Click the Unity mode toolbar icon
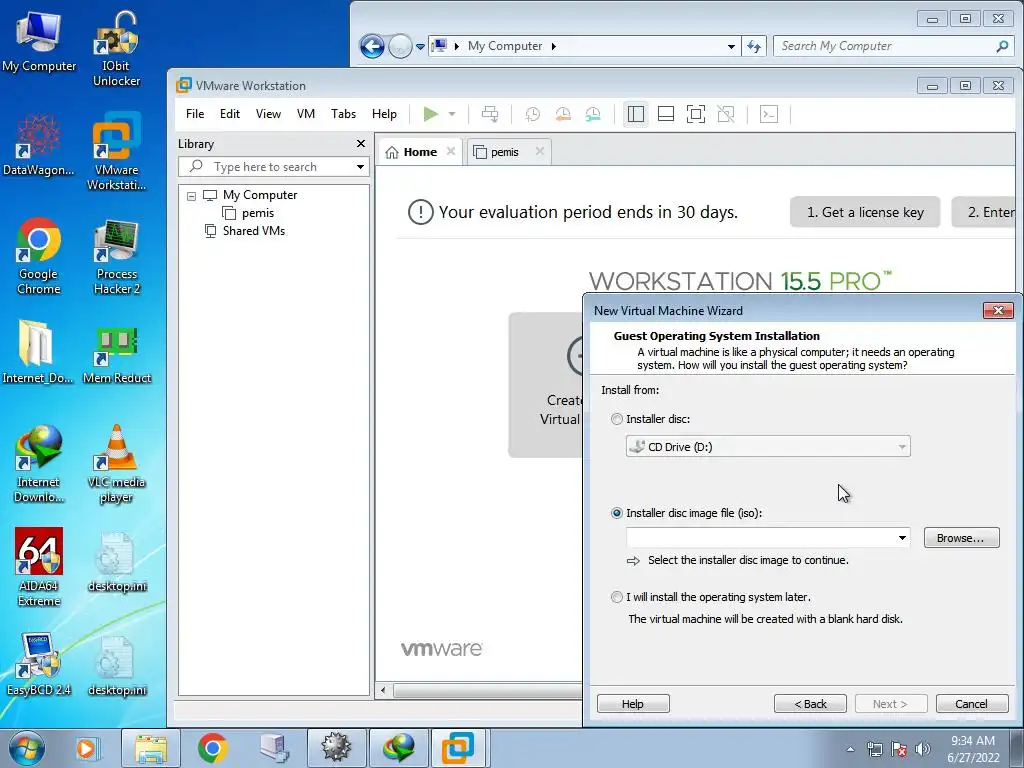Screen dimensions: 1024x768 [x=726, y=114]
